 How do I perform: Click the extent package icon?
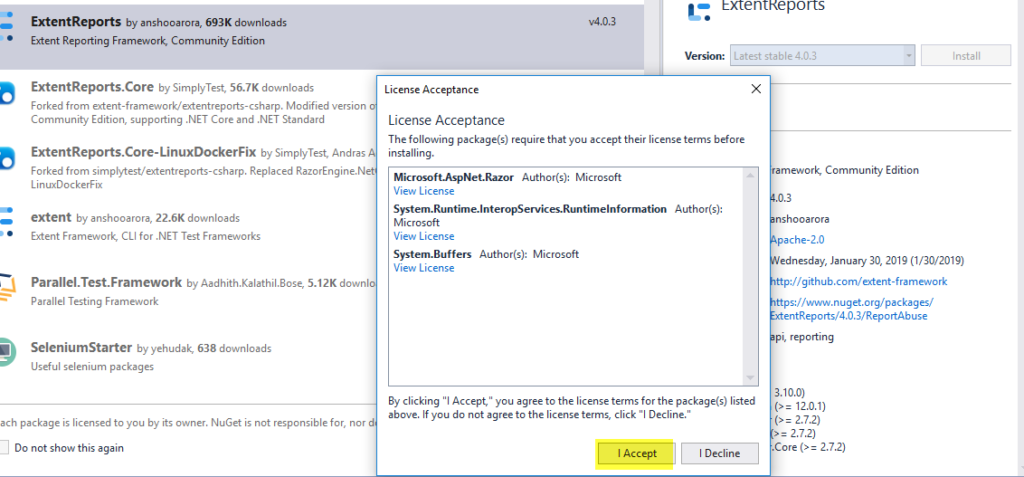tap(7, 222)
